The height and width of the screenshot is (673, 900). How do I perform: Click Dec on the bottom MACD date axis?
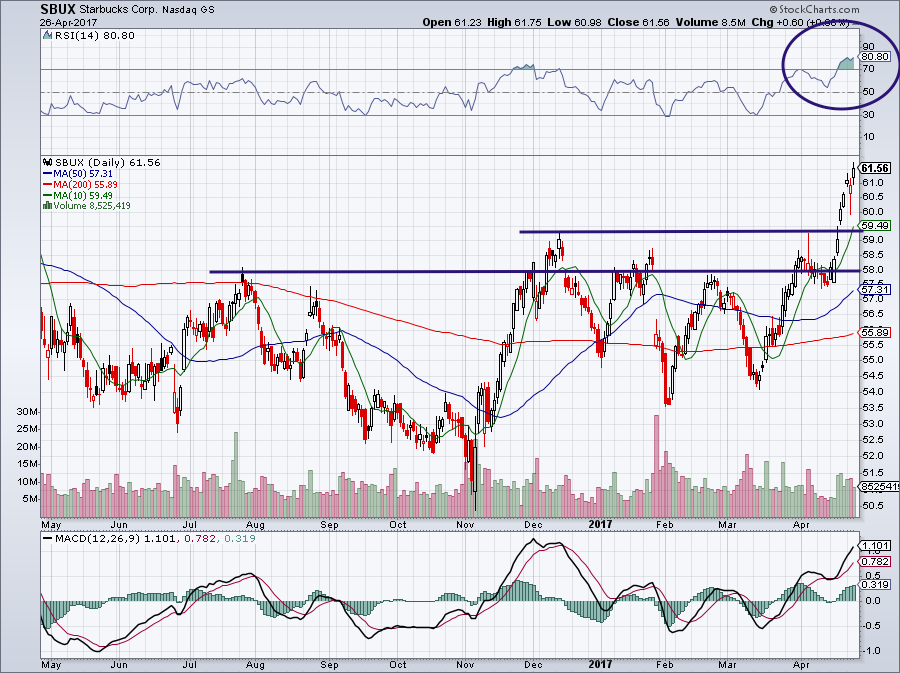(533, 665)
